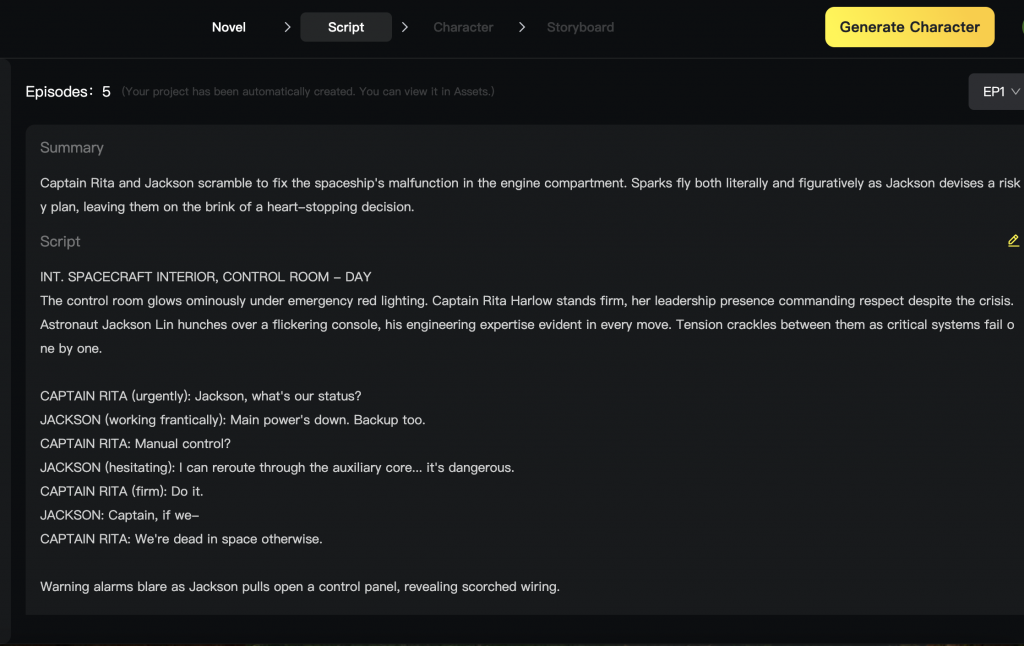
Task: Click the yellow pencil edit script icon
Action: pos(1013,241)
